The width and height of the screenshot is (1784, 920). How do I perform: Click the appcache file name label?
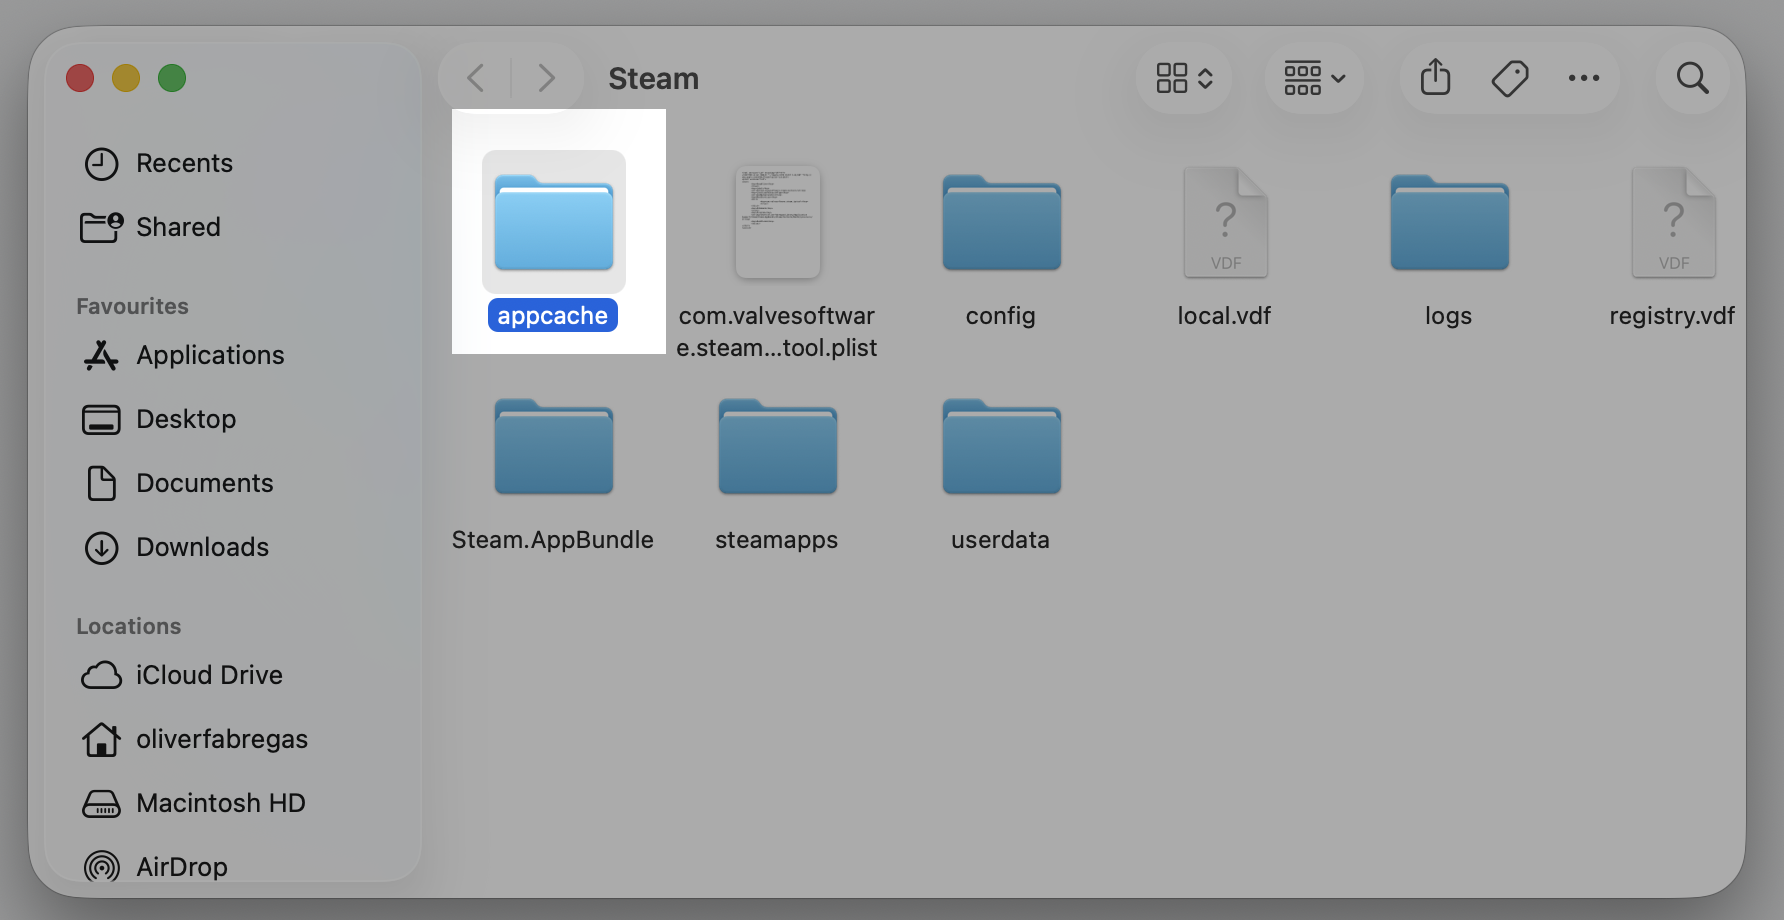pyautogui.click(x=553, y=315)
